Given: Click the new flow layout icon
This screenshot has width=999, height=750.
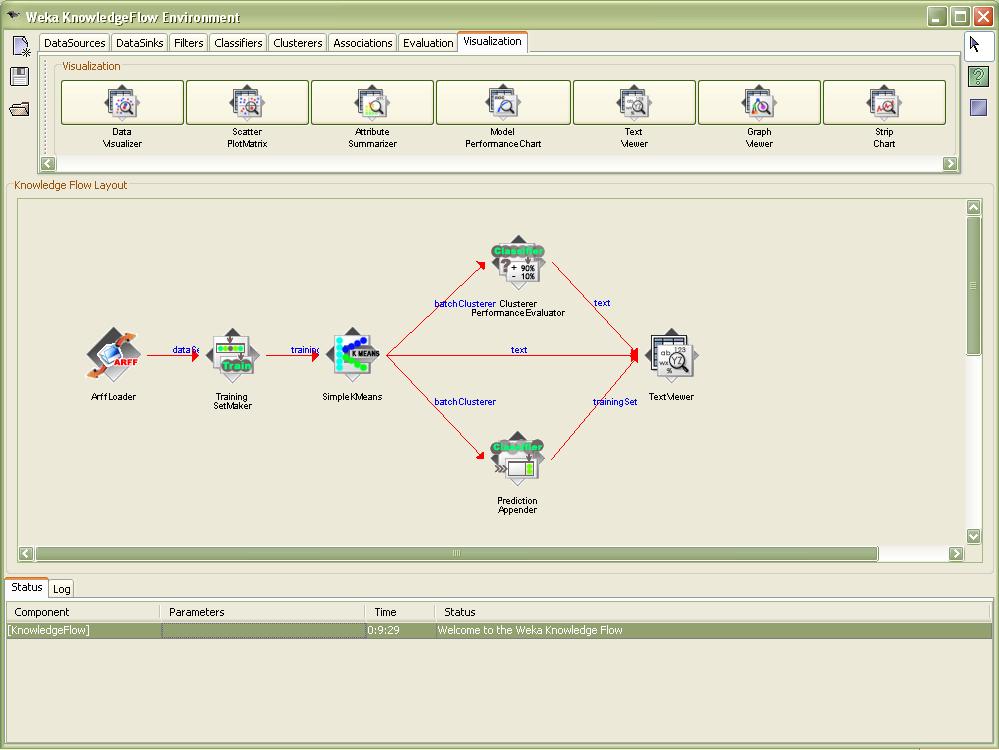Looking at the screenshot, I should [20, 46].
